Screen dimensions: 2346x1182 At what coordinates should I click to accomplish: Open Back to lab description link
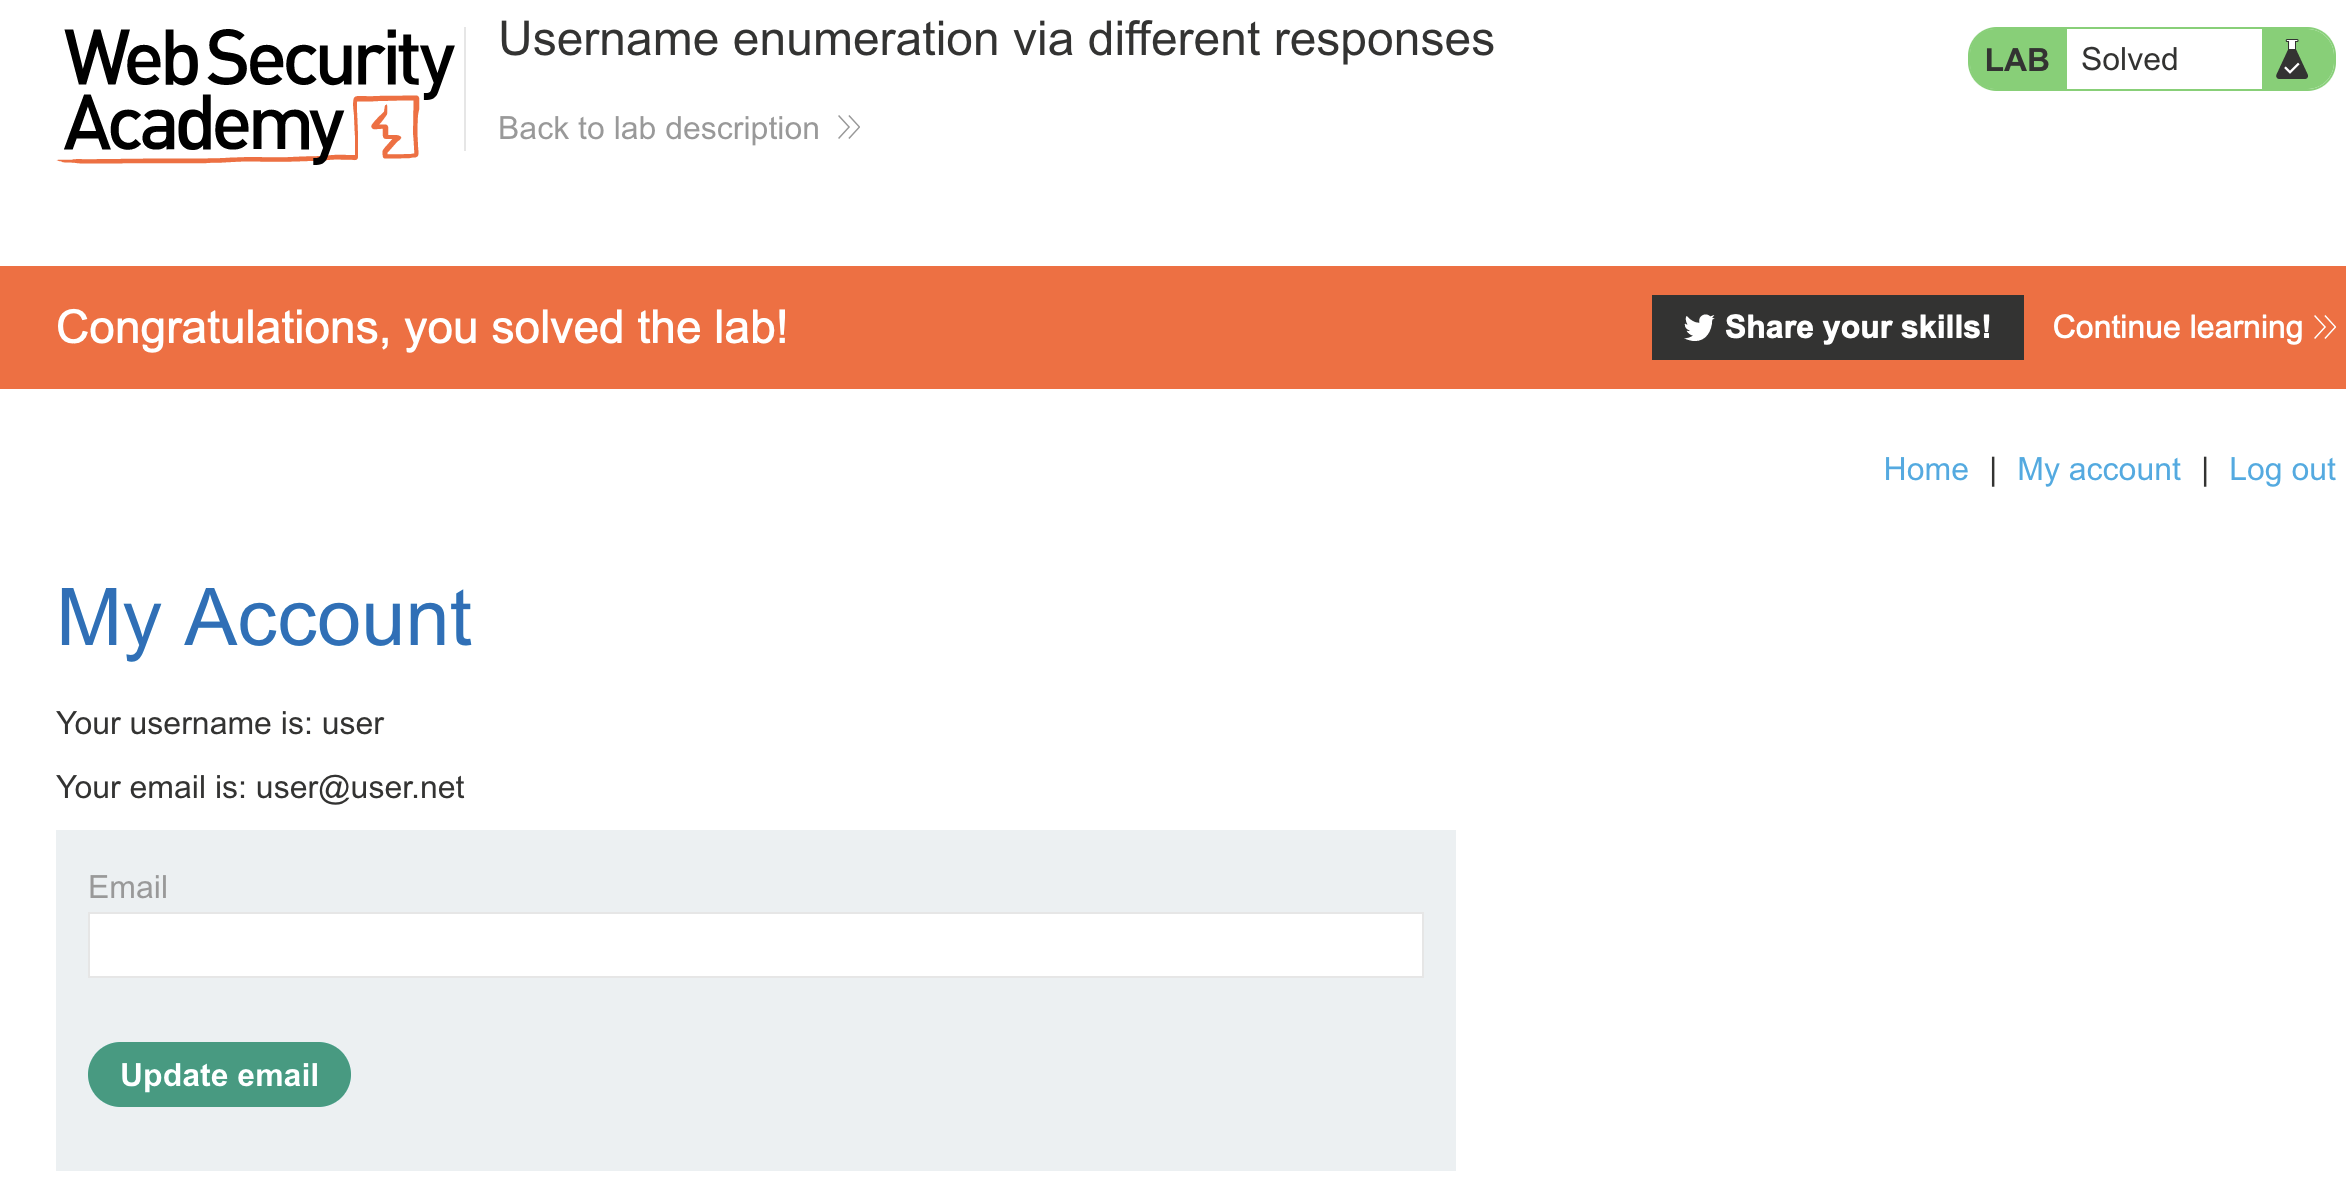(x=659, y=128)
